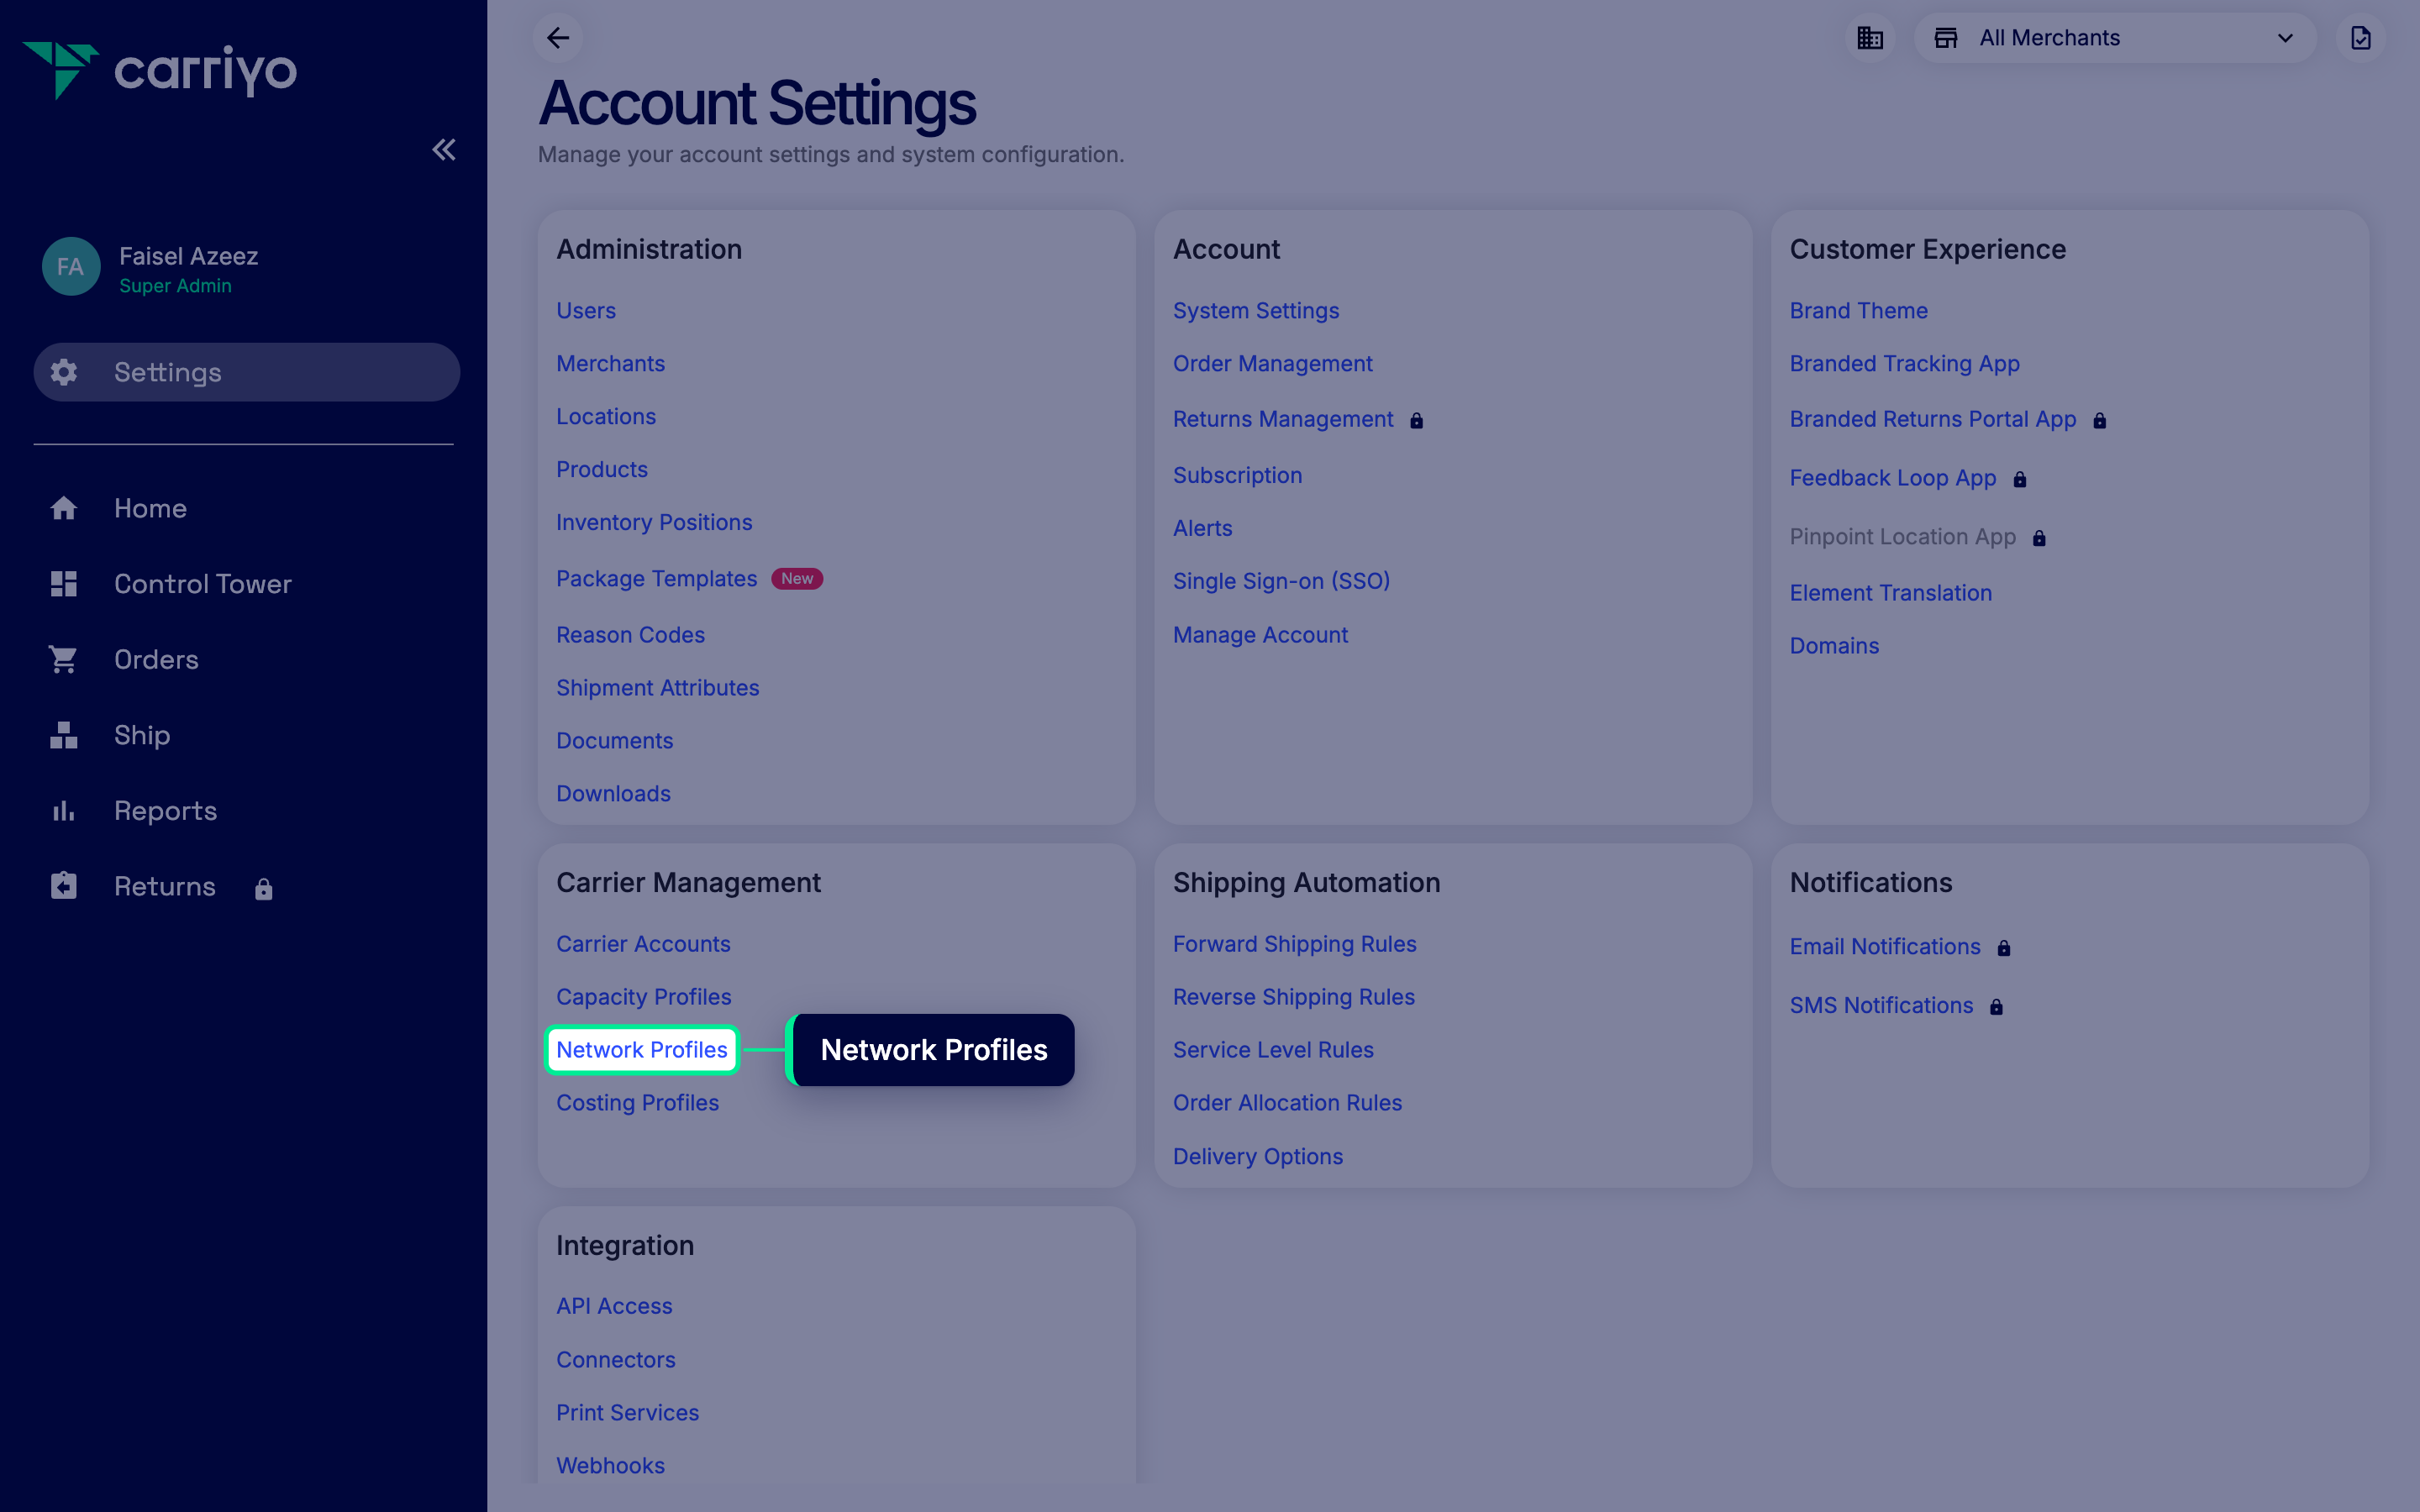Click the Home house icon

pyautogui.click(x=64, y=508)
